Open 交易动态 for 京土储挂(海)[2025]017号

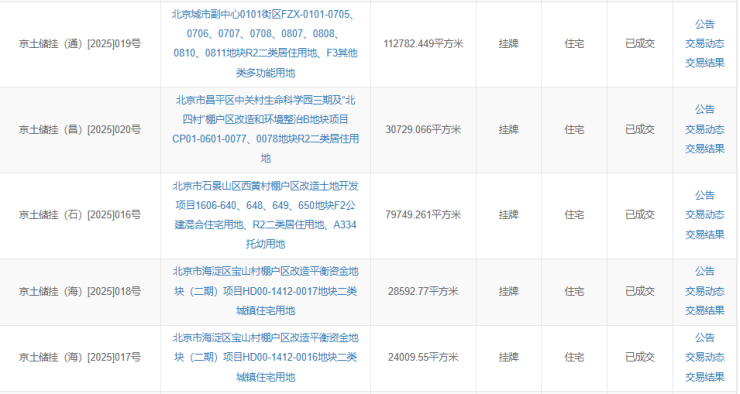(x=705, y=357)
